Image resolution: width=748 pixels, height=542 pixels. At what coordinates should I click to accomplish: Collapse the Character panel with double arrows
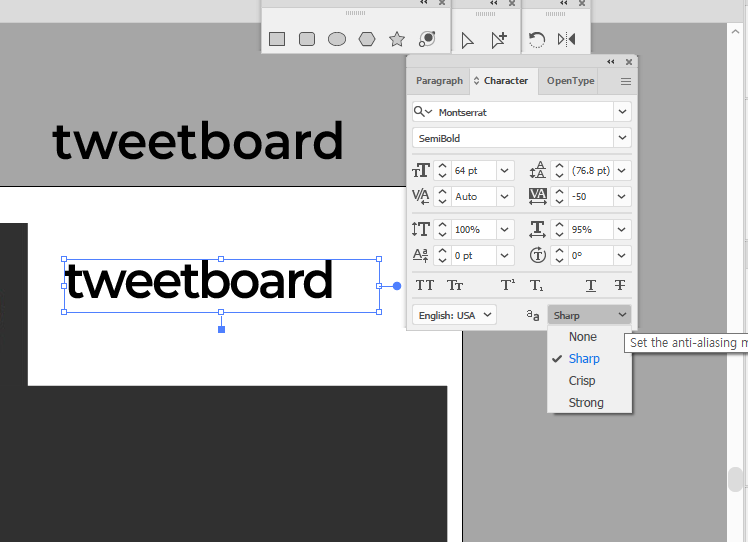[611, 62]
